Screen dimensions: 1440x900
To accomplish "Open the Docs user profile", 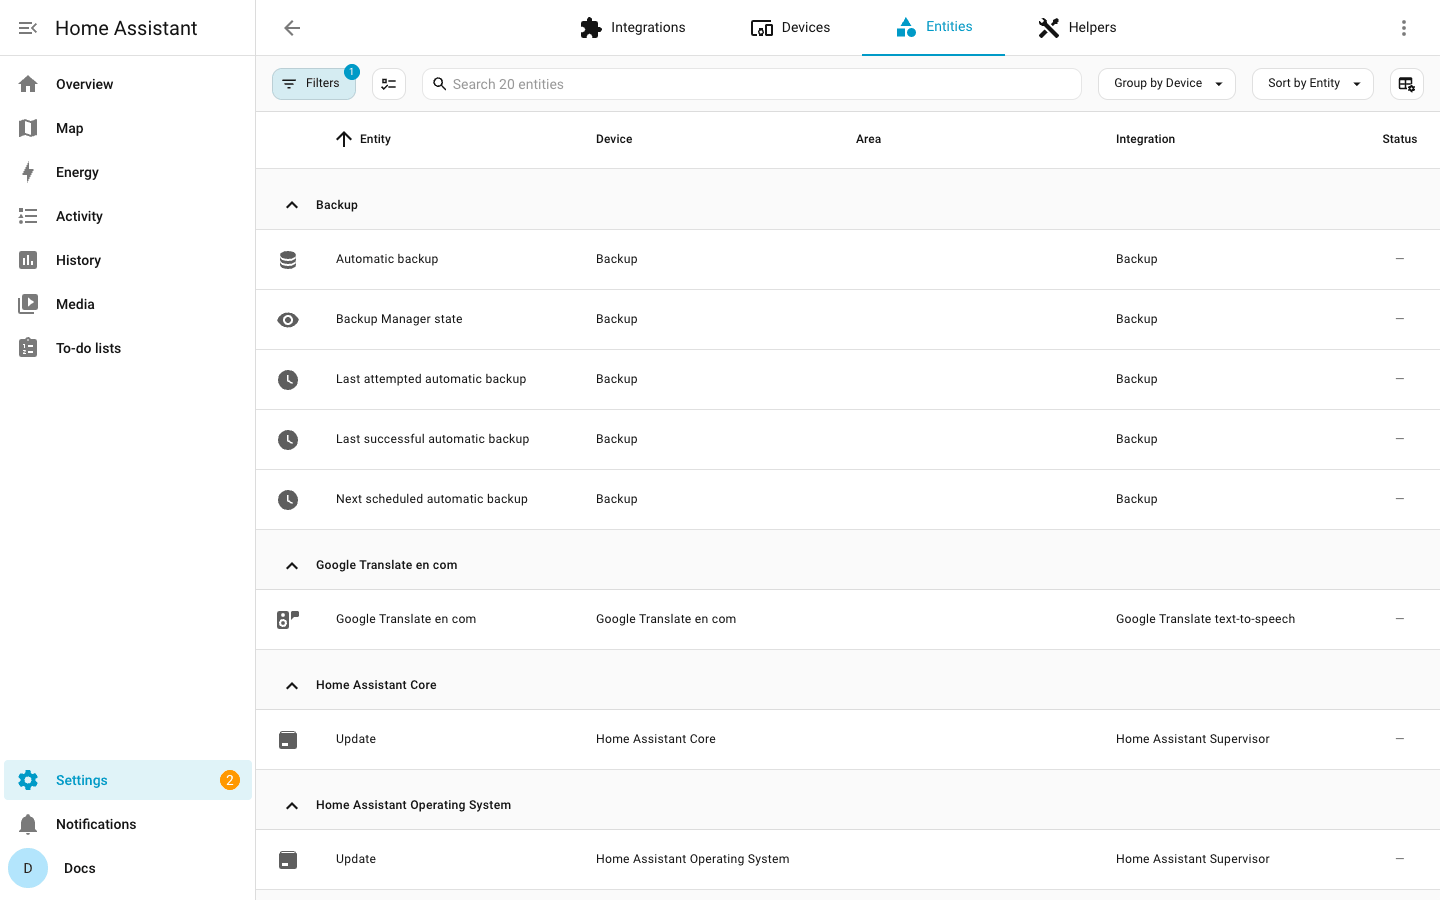I will click(128, 868).
